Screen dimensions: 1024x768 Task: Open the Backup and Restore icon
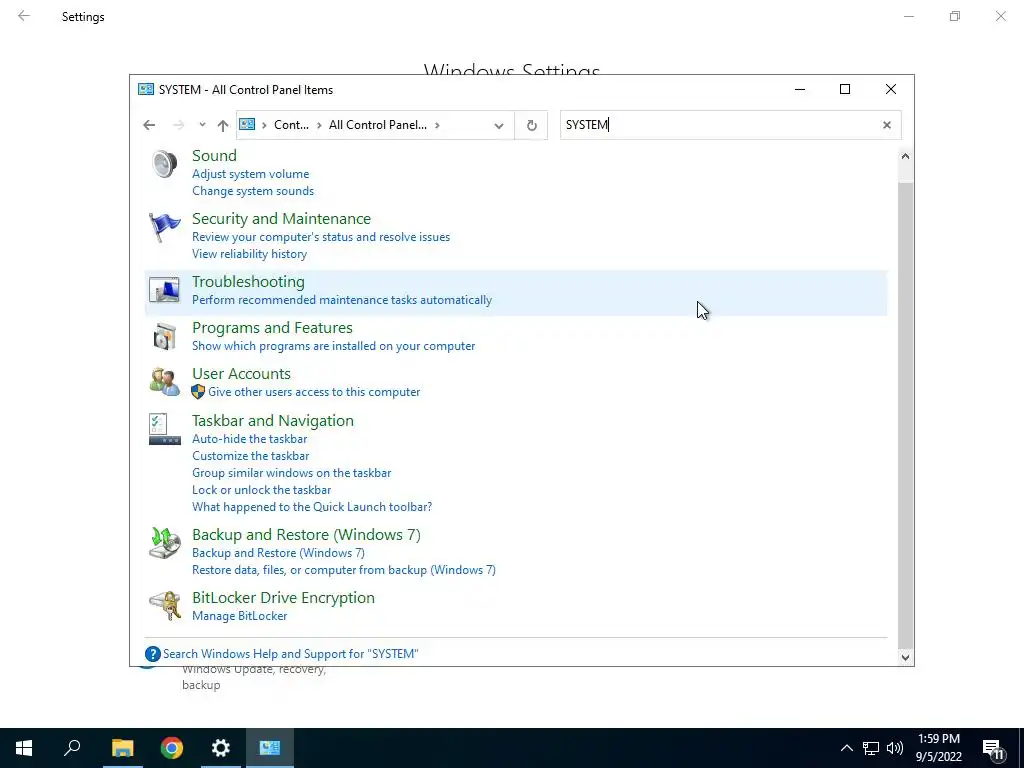pyautogui.click(x=165, y=543)
